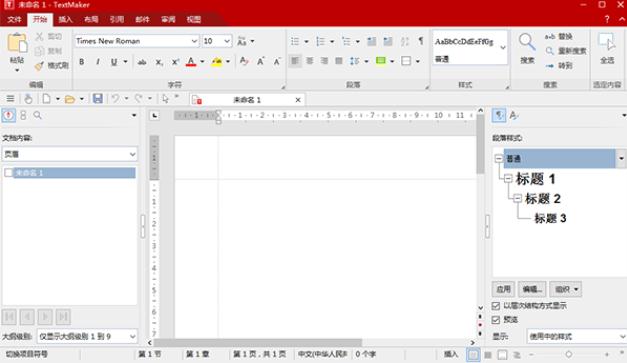Click the sort icon
Screen dimensions: 627x363
pyautogui.click(x=405, y=41)
